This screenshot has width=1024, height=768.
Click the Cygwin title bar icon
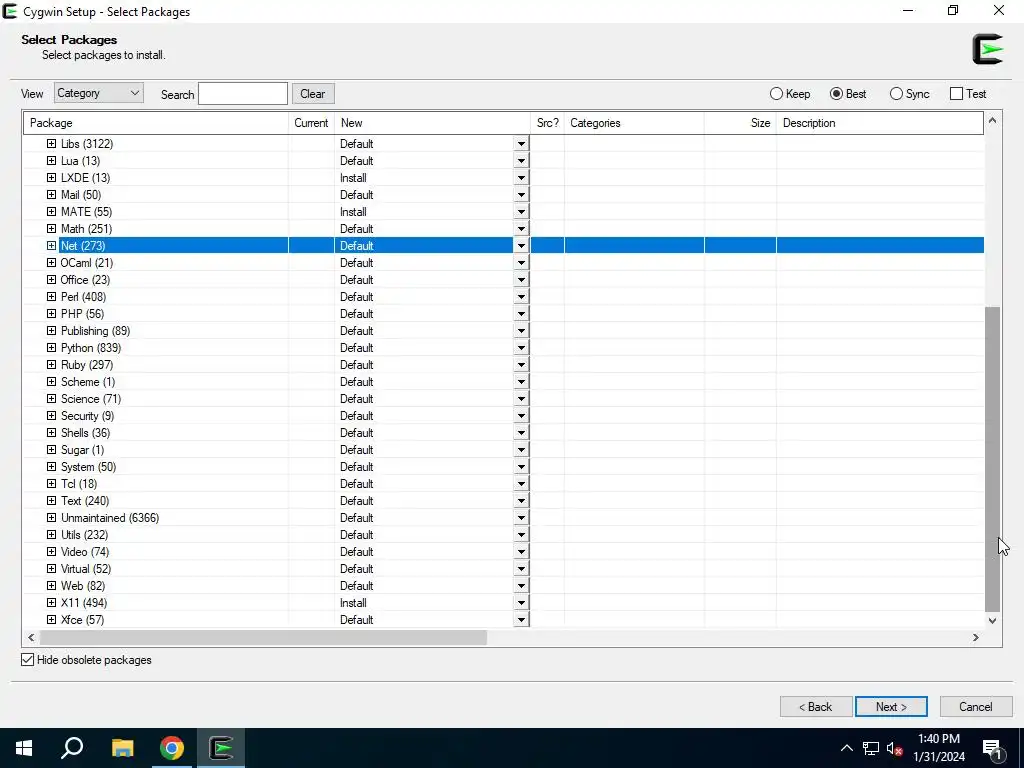pos(10,11)
